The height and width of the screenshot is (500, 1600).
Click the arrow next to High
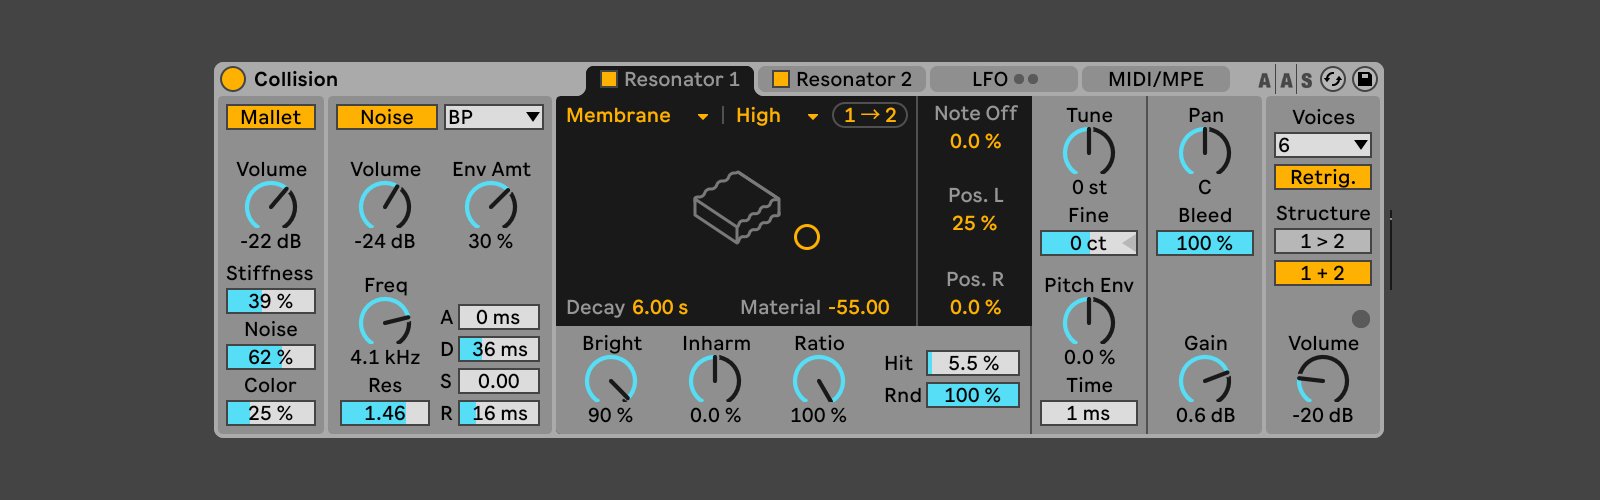[x=813, y=117]
